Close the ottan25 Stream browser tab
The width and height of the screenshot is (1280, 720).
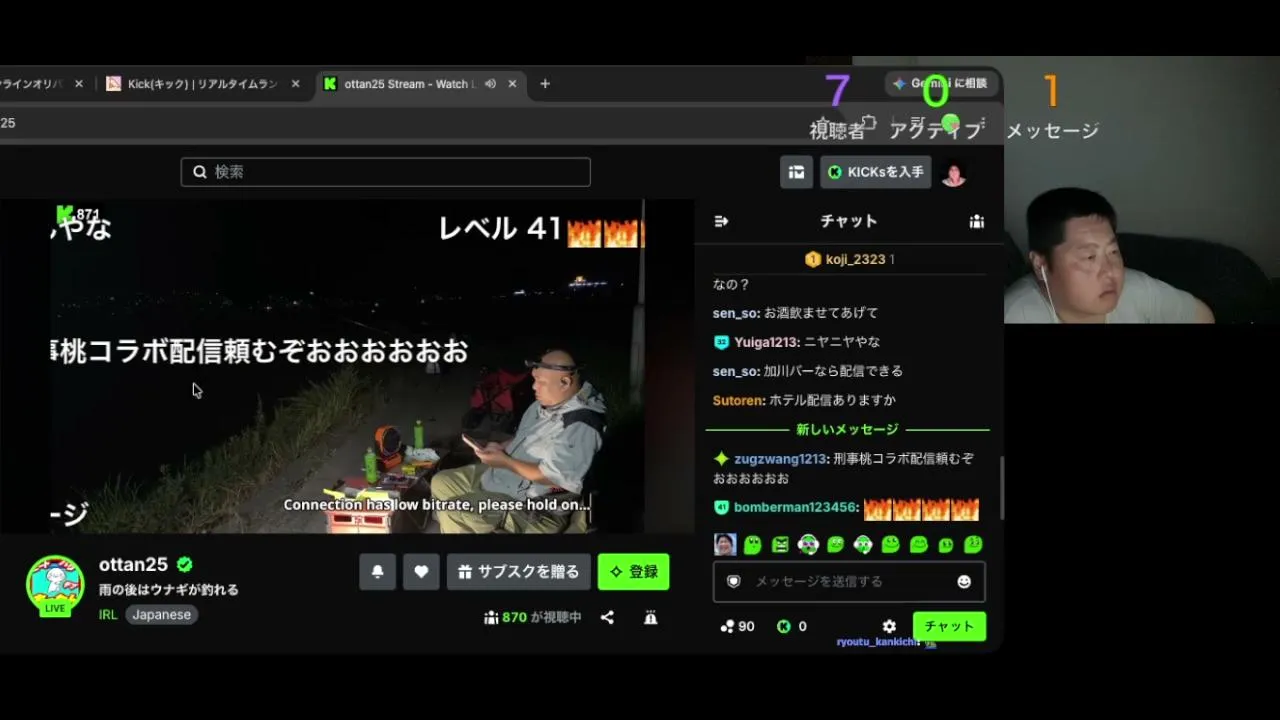[x=512, y=84]
